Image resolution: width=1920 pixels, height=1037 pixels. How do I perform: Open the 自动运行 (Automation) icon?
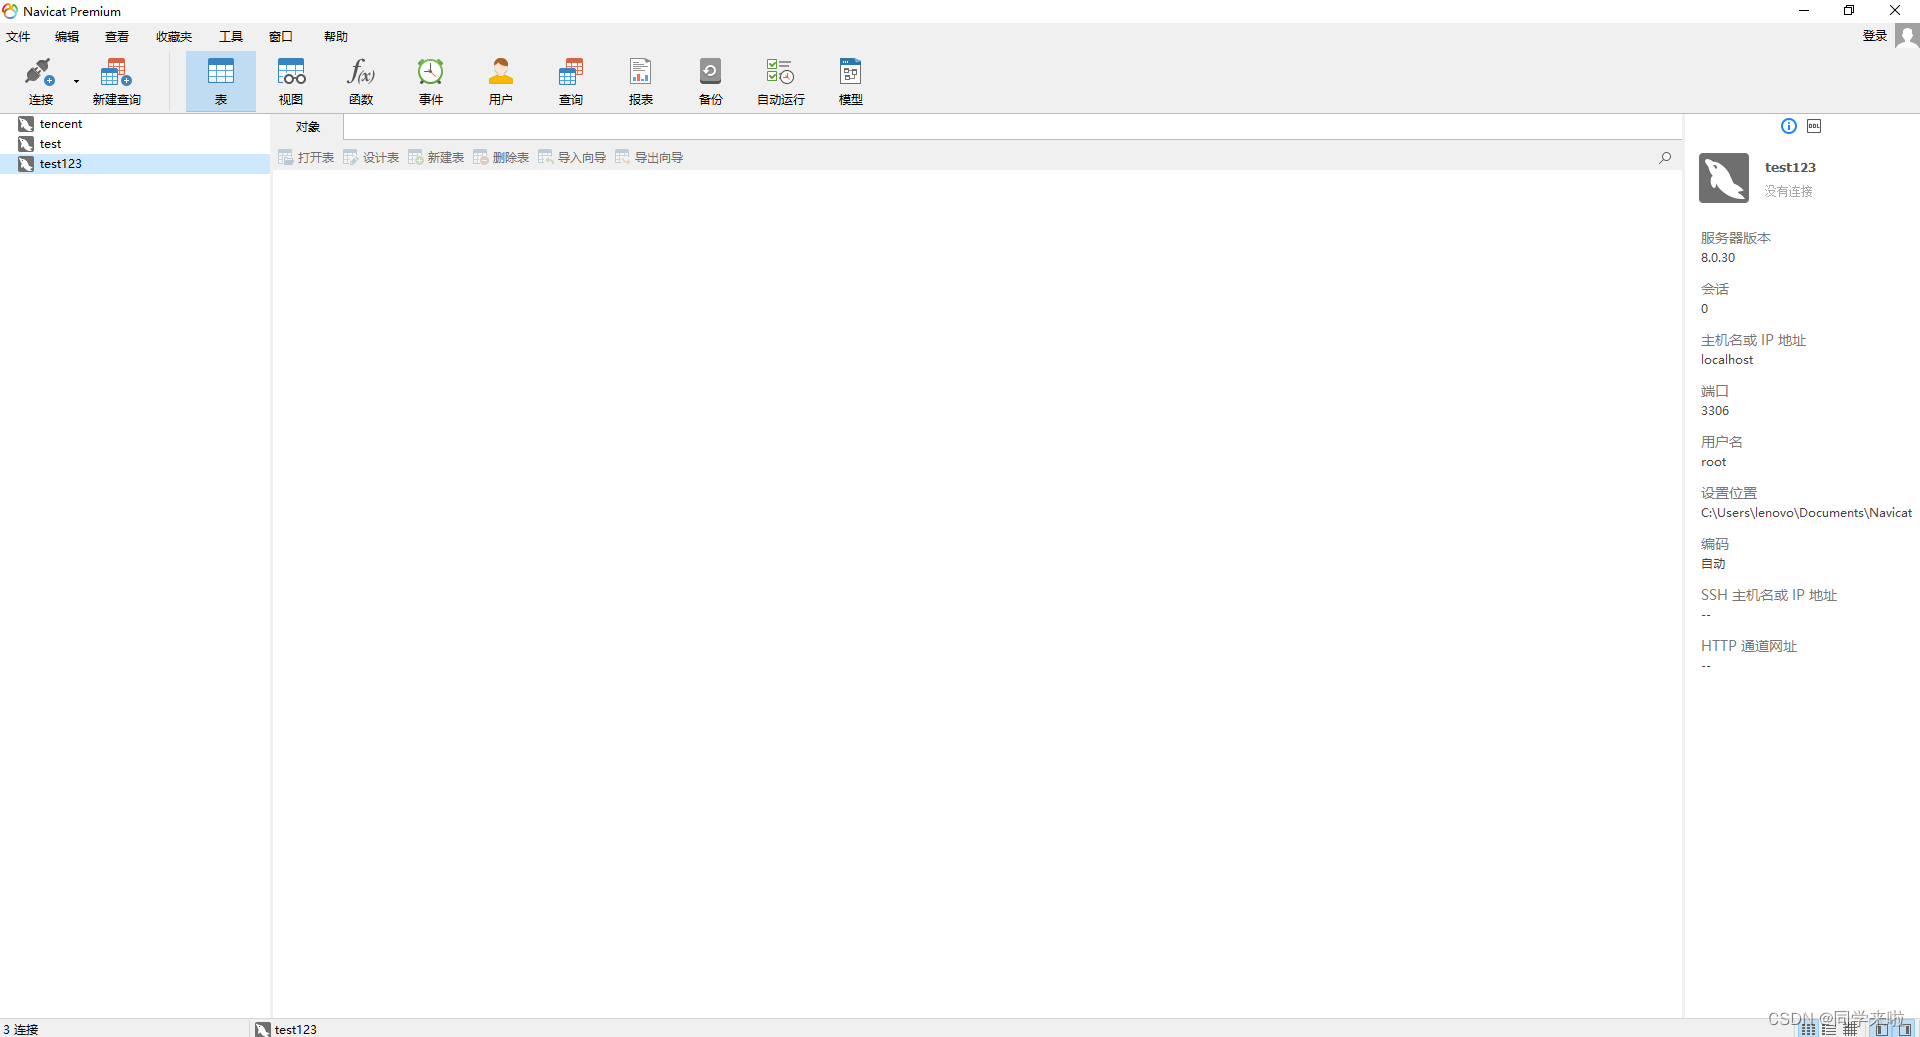tap(781, 72)
